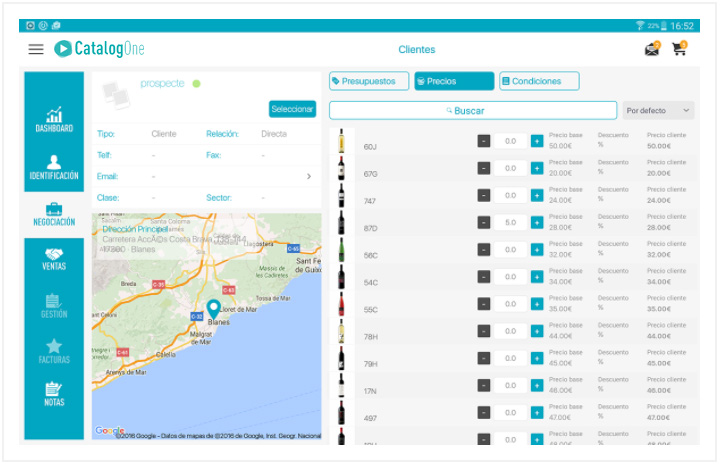Click the Seleccionar button
The image size is (724, 467).
(292, 109)
